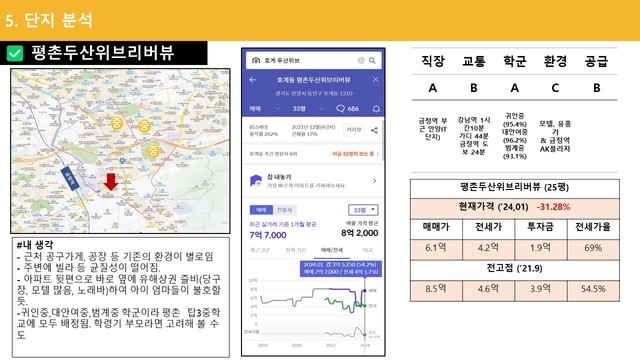
Task: Switch to 최근 3년 tab
Action: (260, 250)
